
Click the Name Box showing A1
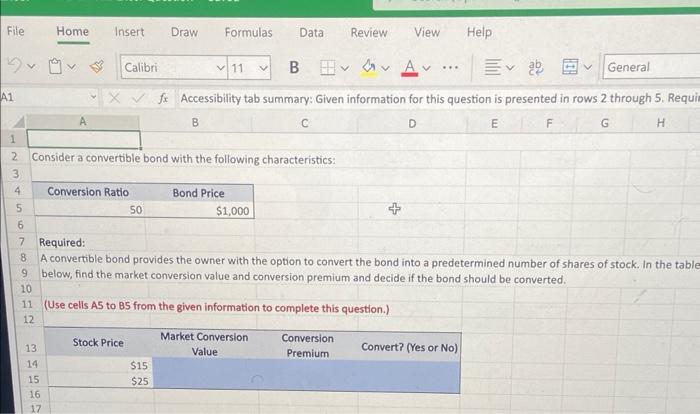45,97
